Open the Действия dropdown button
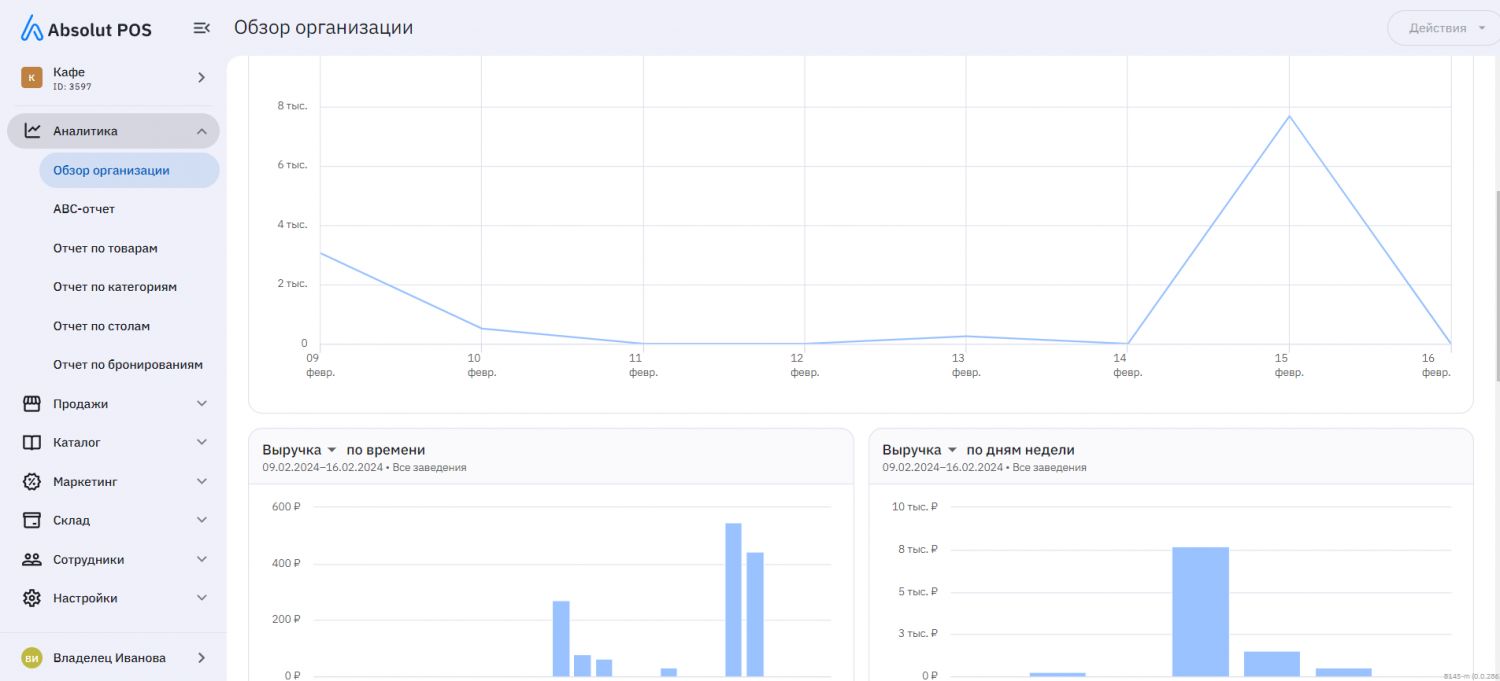This screenshot has width=1500, height=681. pyautogui.click(x=1444, y=28)
